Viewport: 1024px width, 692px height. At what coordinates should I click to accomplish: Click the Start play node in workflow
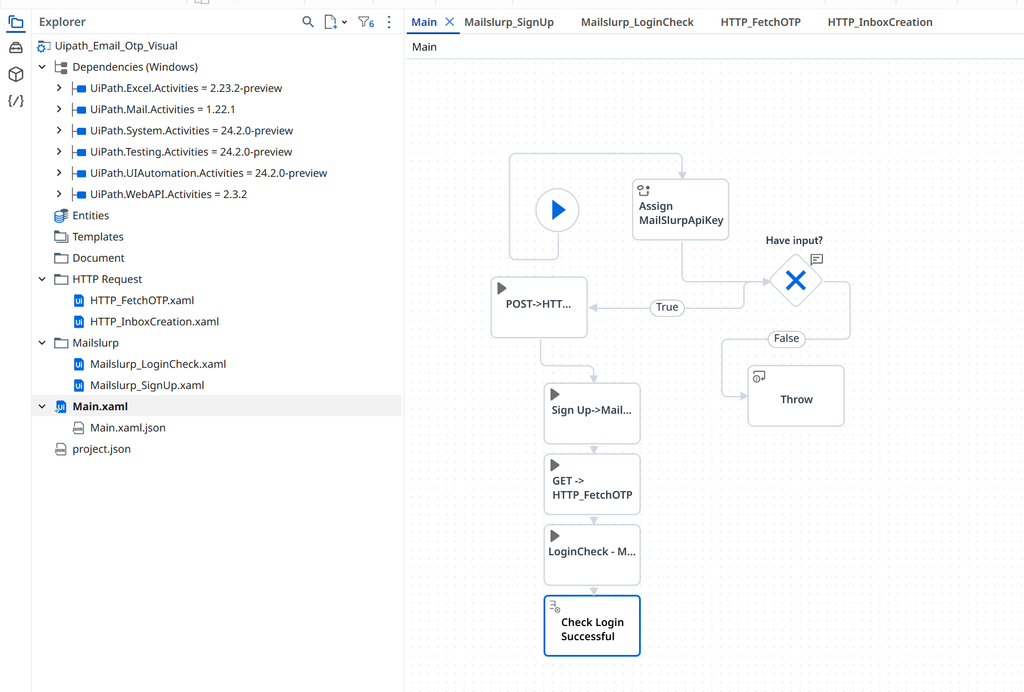pyautogui.click(x=557, y=210)
